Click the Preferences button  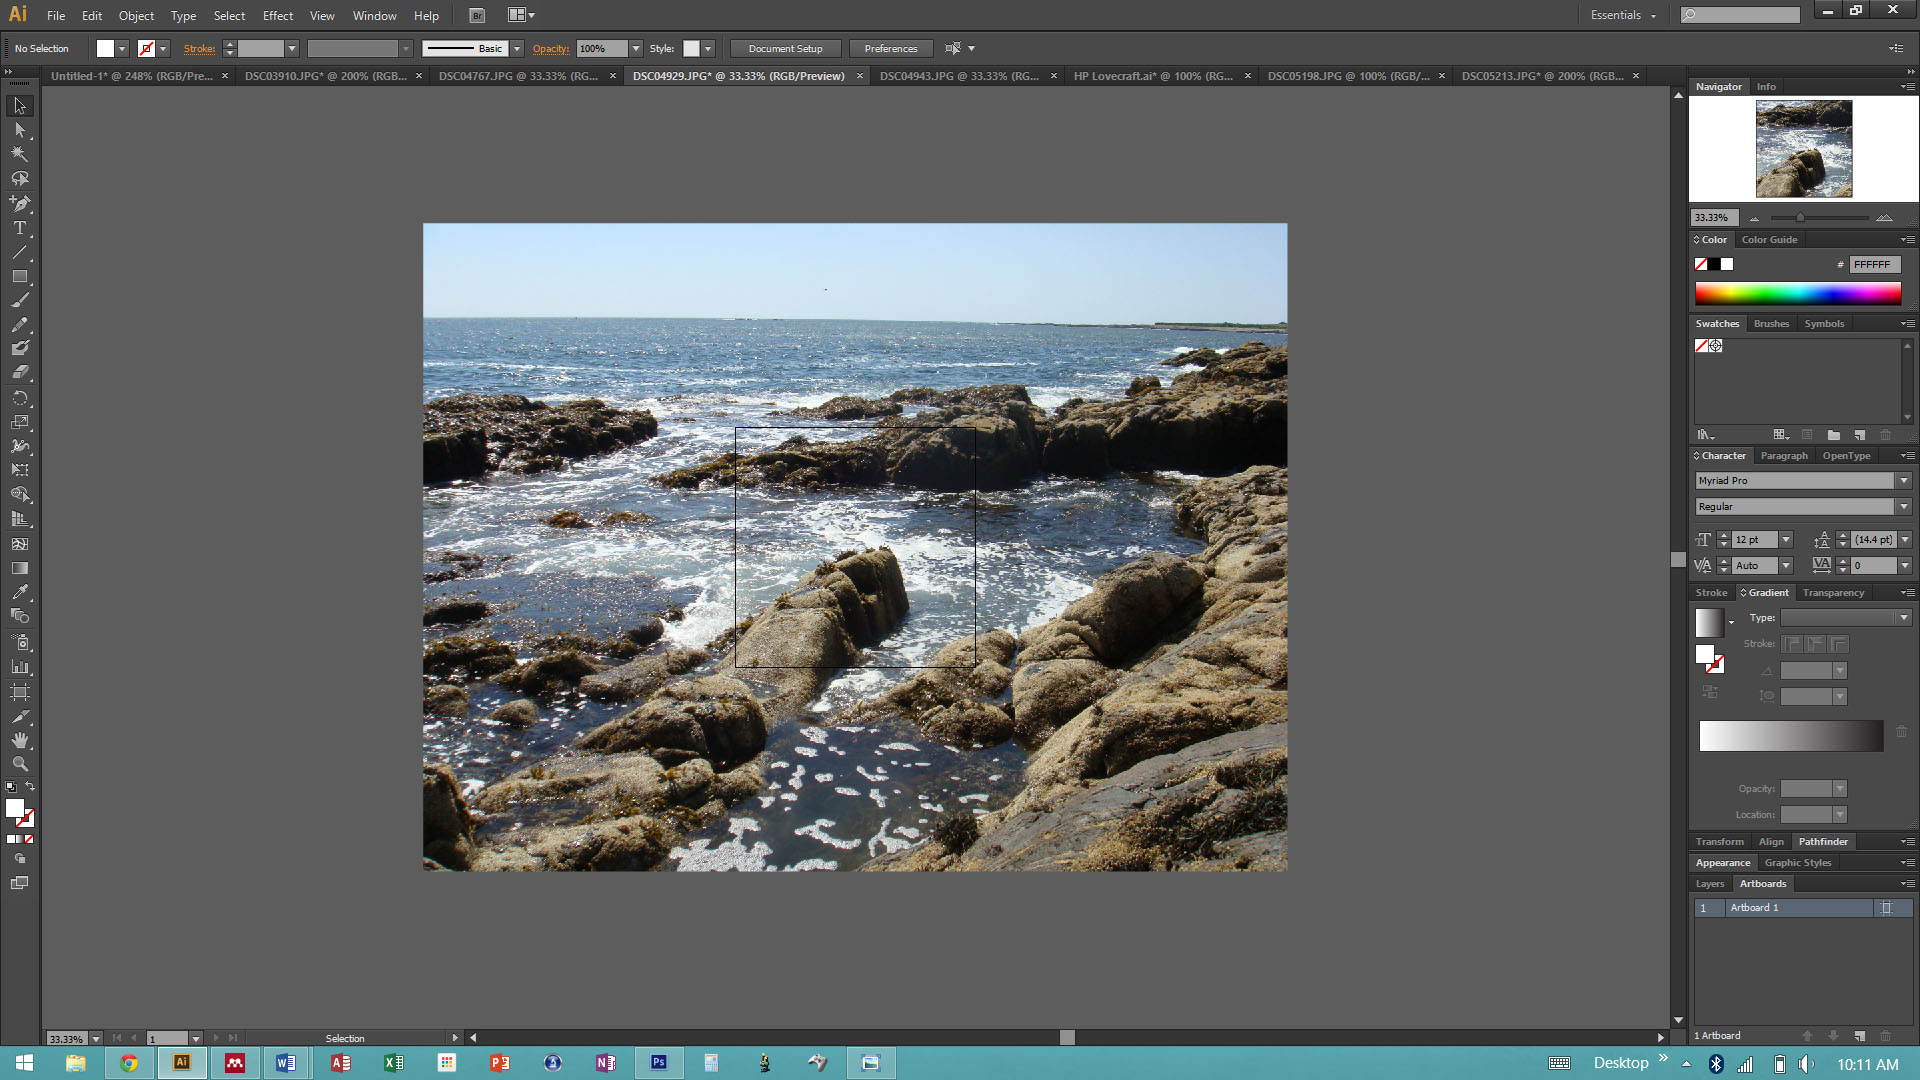tap(890, 48)
